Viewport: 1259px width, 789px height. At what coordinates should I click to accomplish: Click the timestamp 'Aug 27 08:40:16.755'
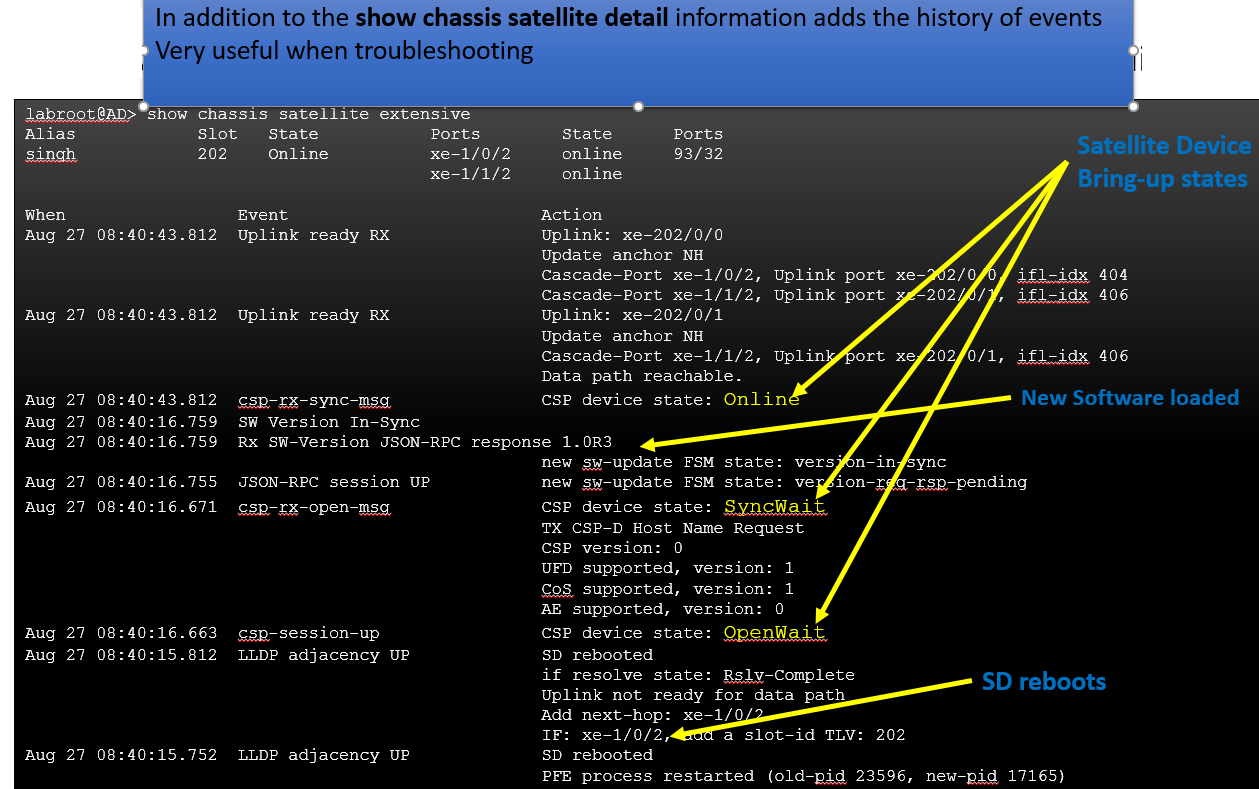121,482
